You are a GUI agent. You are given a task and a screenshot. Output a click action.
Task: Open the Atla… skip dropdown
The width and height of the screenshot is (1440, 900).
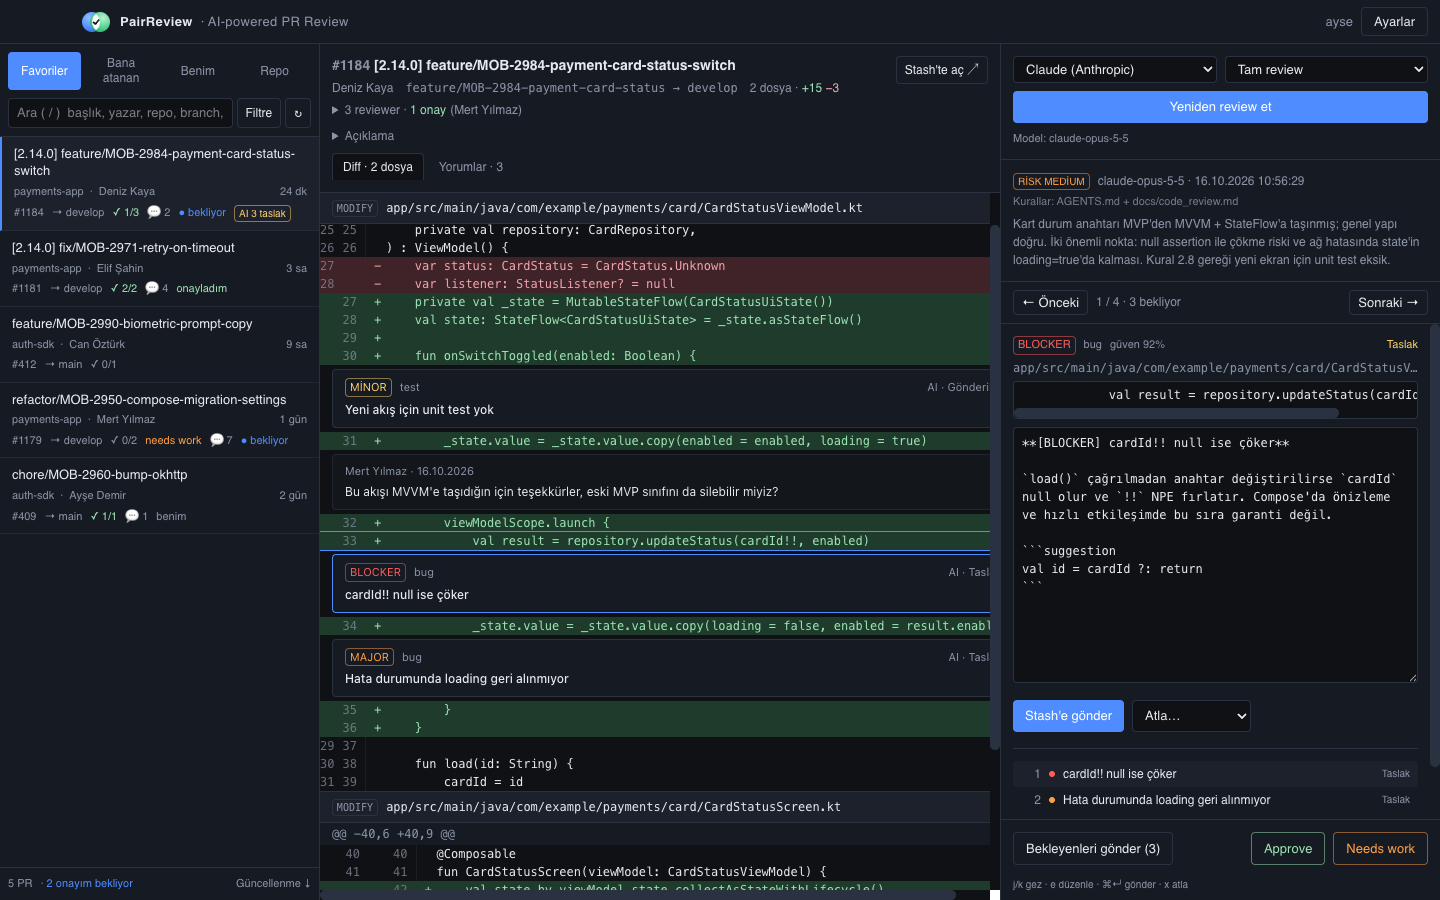tap(1191, 716)
